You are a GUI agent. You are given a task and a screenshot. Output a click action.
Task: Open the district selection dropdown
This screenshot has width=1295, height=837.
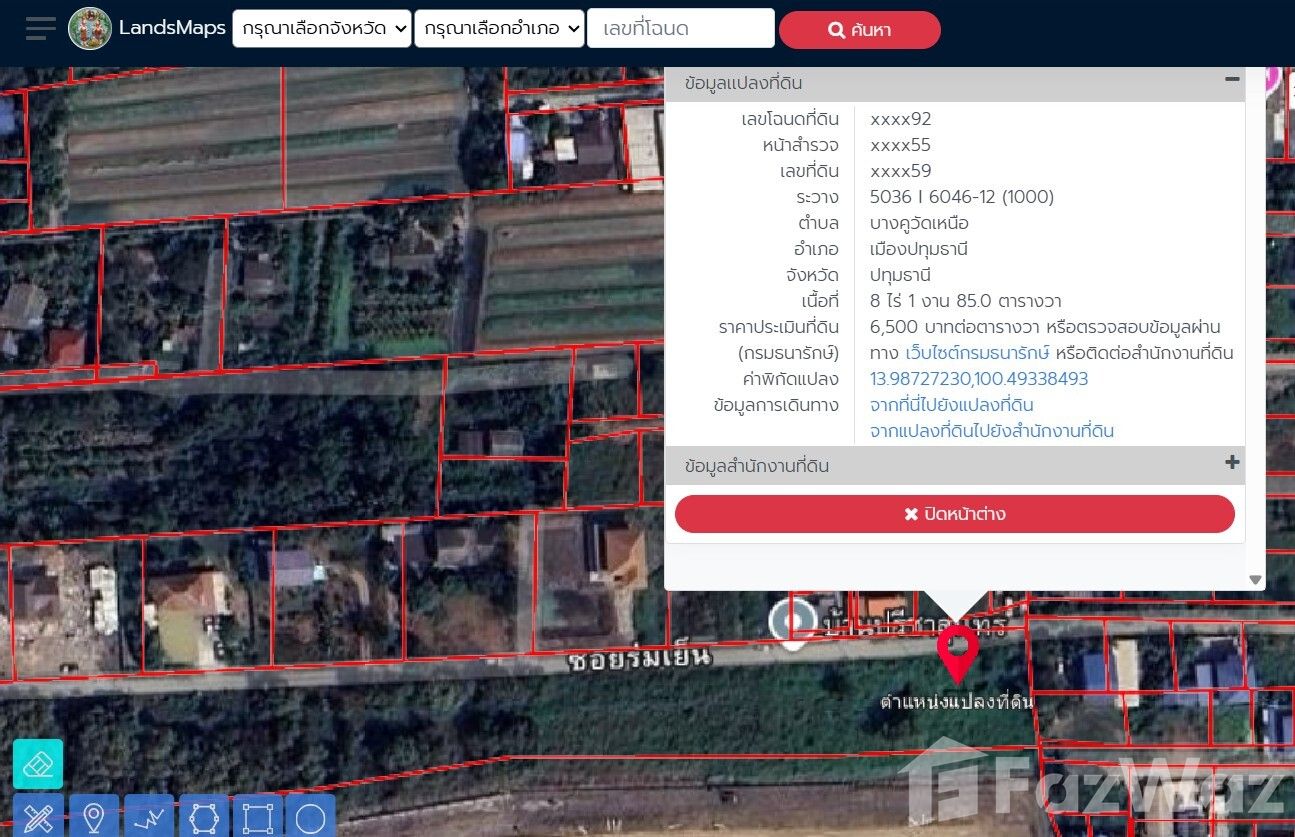[499, 29]
